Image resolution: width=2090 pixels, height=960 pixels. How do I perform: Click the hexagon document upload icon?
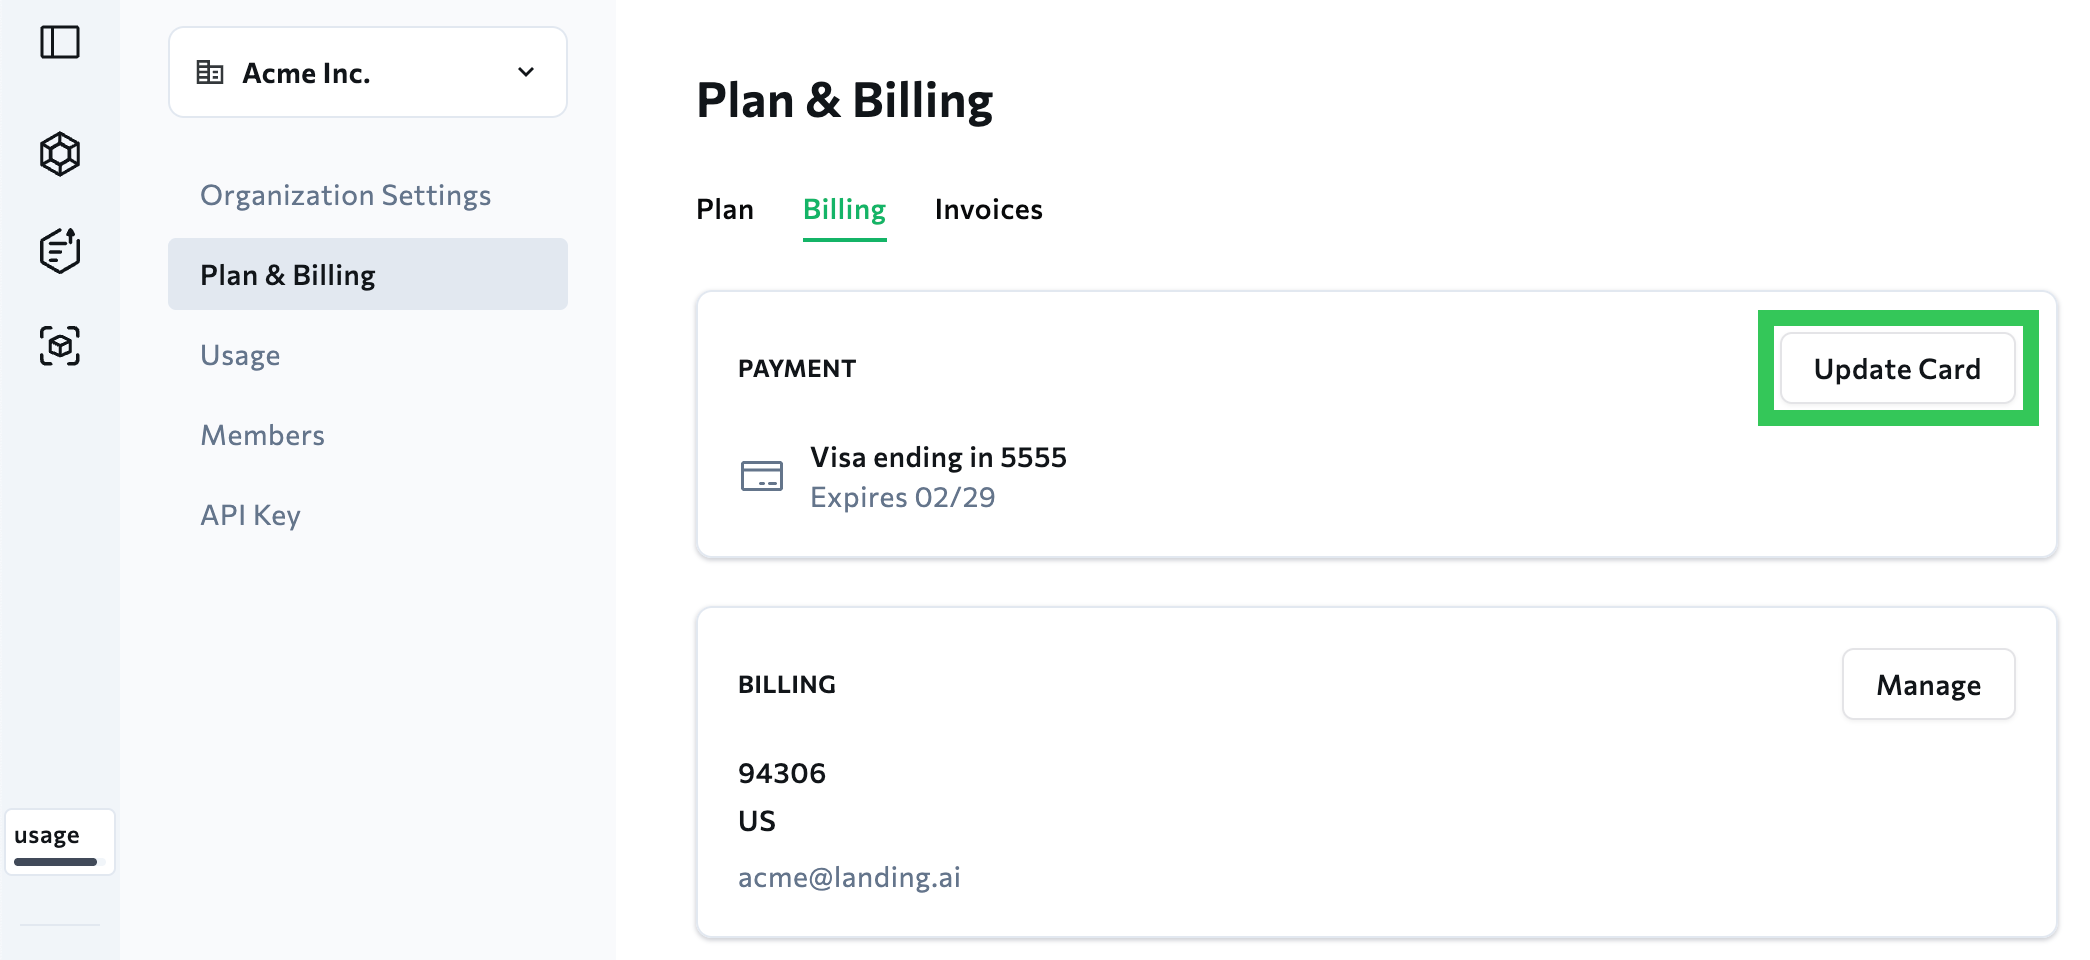[60, 250]
